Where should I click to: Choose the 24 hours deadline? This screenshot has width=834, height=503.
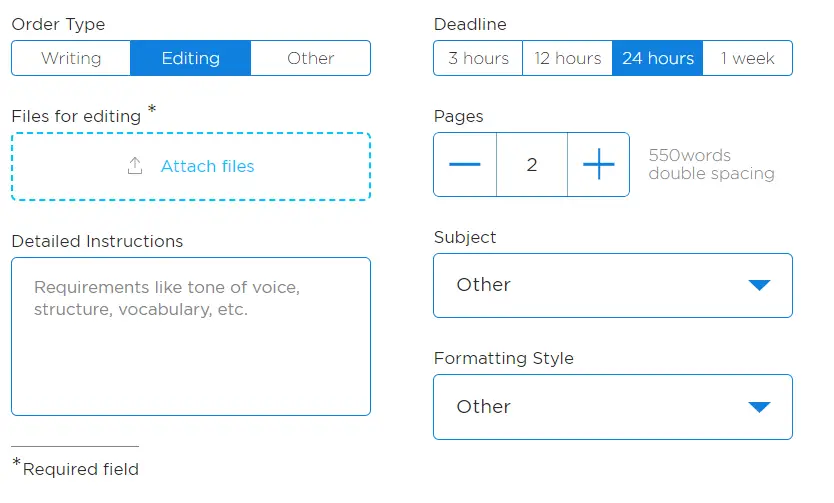[658, 58]
